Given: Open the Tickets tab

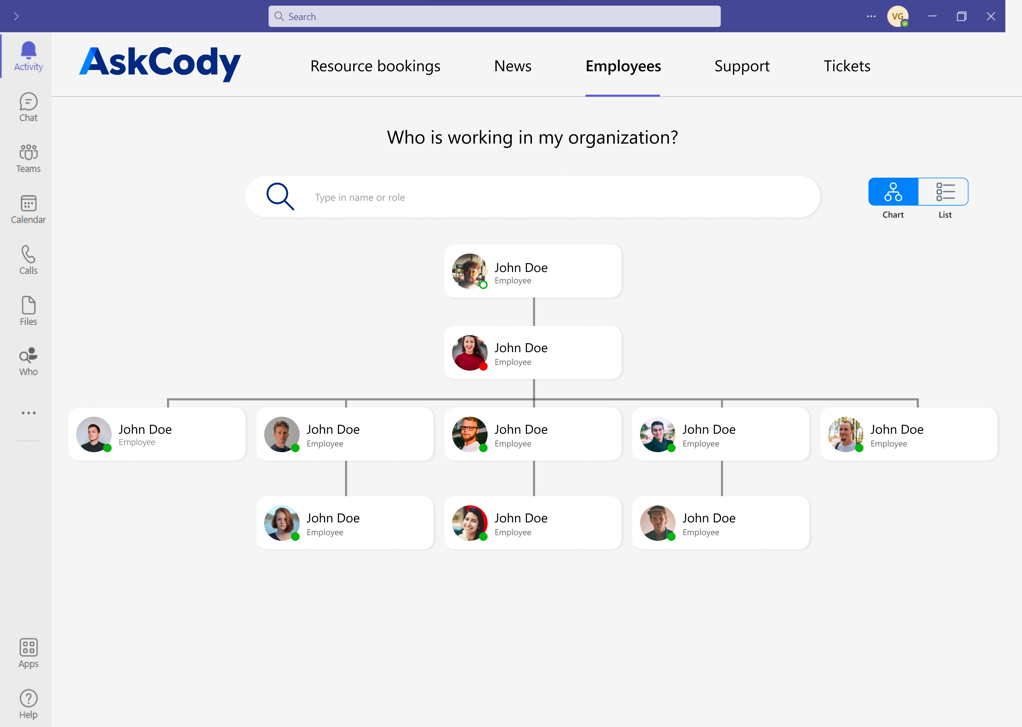Looking at the screenshot, I should 847,66.
